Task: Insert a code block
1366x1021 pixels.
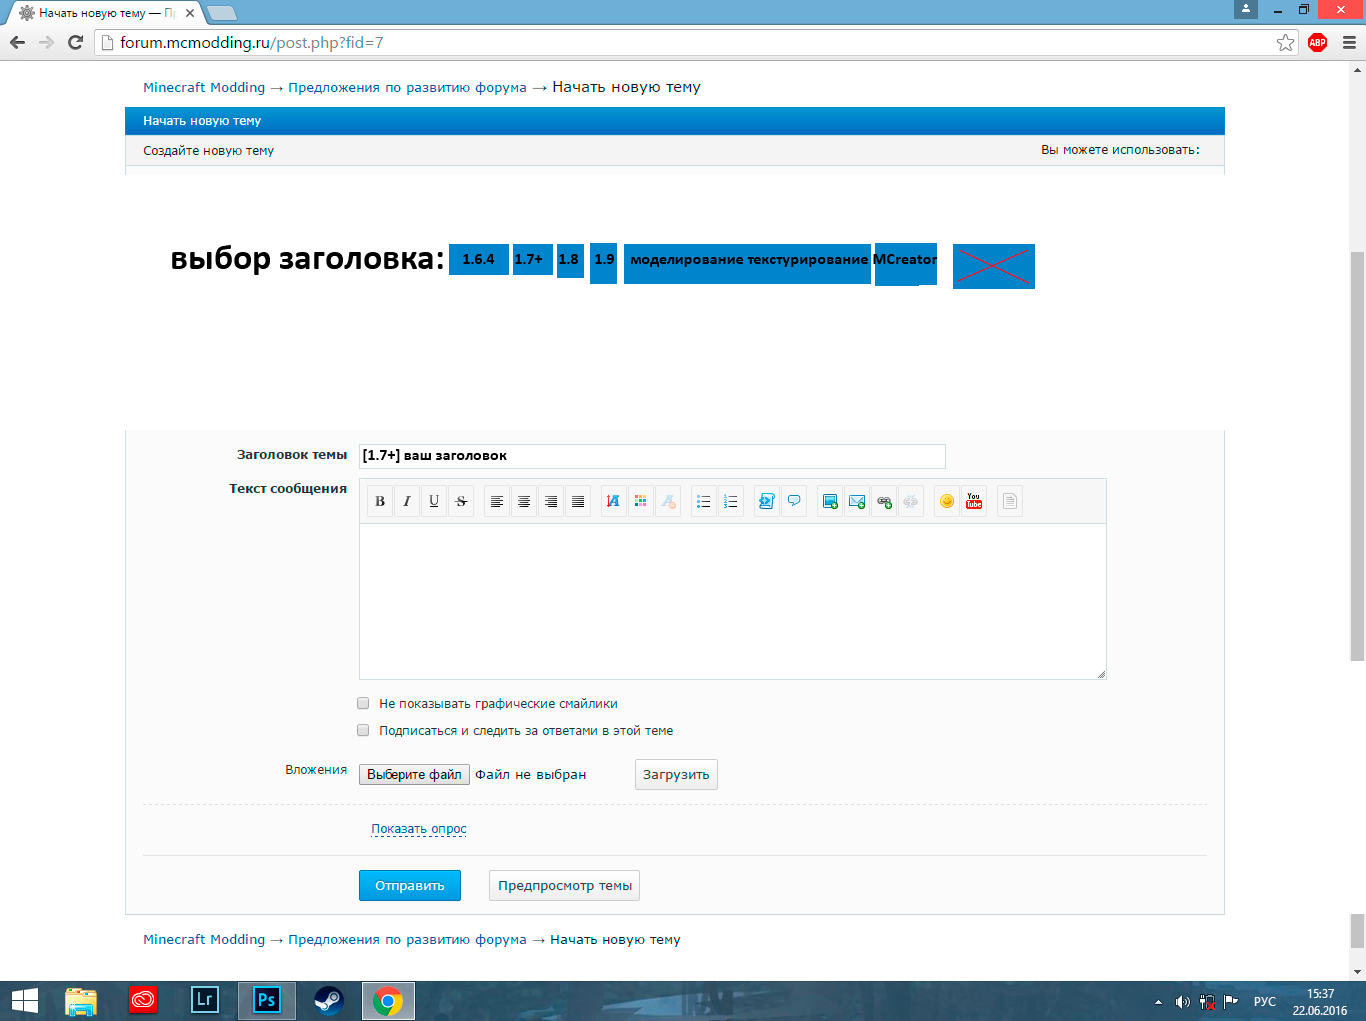Action: tap(767, 501)
